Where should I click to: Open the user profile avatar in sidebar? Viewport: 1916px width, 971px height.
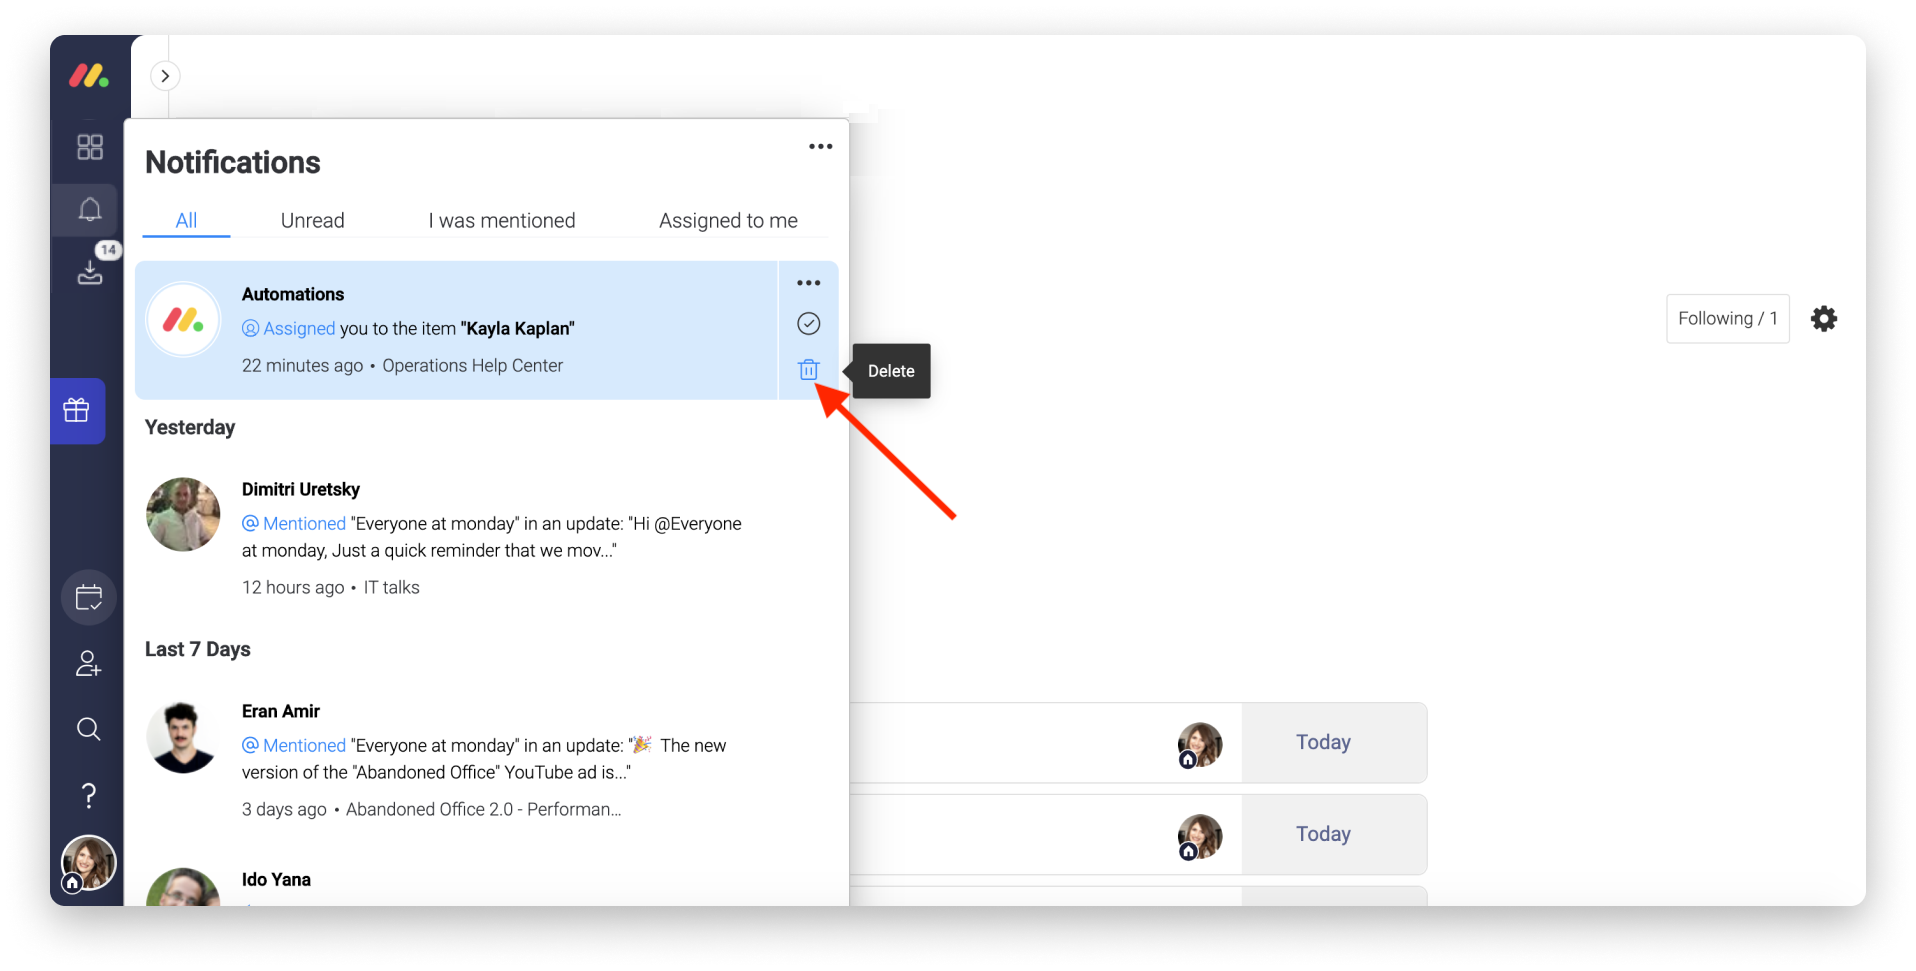89,862
